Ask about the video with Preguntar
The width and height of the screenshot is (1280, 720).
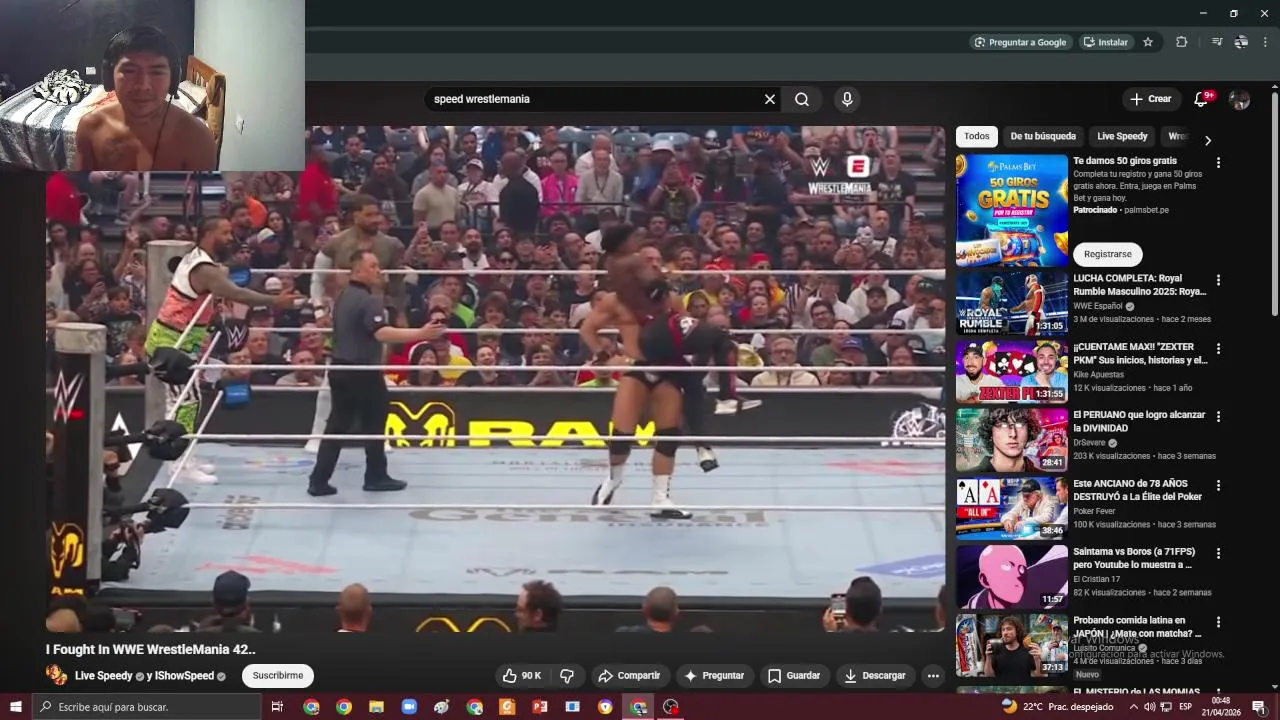715,676
